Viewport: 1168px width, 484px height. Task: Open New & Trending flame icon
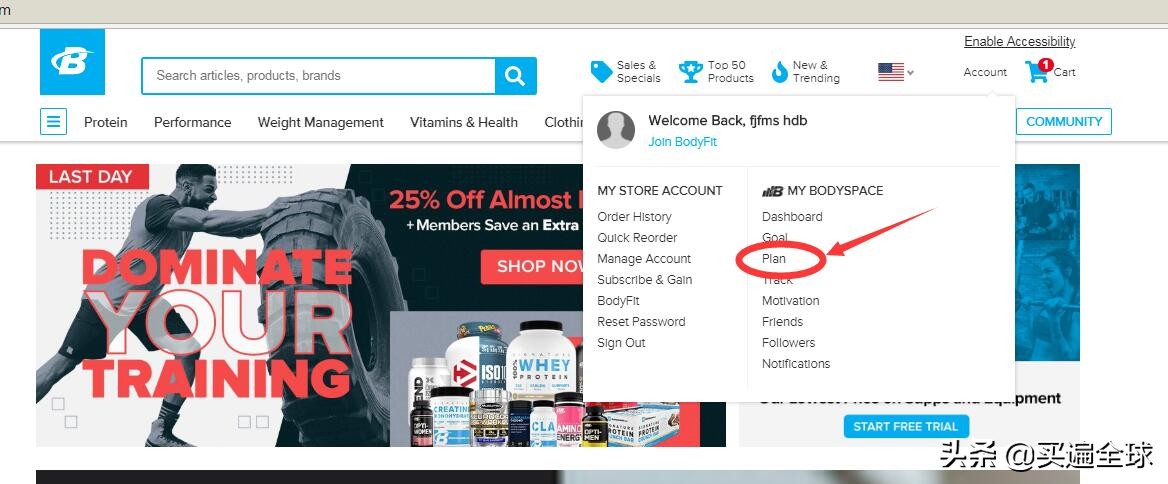pyautogui.click(x=779, y=72)
